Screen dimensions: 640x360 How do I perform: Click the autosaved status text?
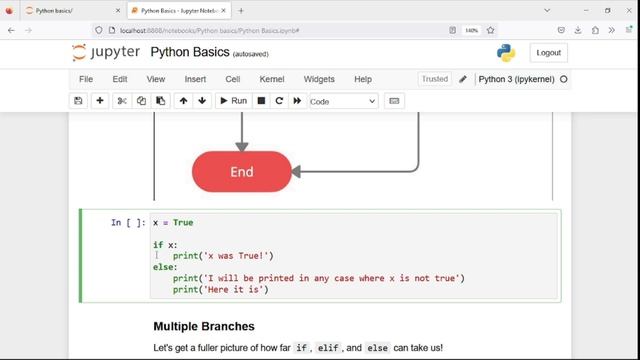[x=251, y=54]
